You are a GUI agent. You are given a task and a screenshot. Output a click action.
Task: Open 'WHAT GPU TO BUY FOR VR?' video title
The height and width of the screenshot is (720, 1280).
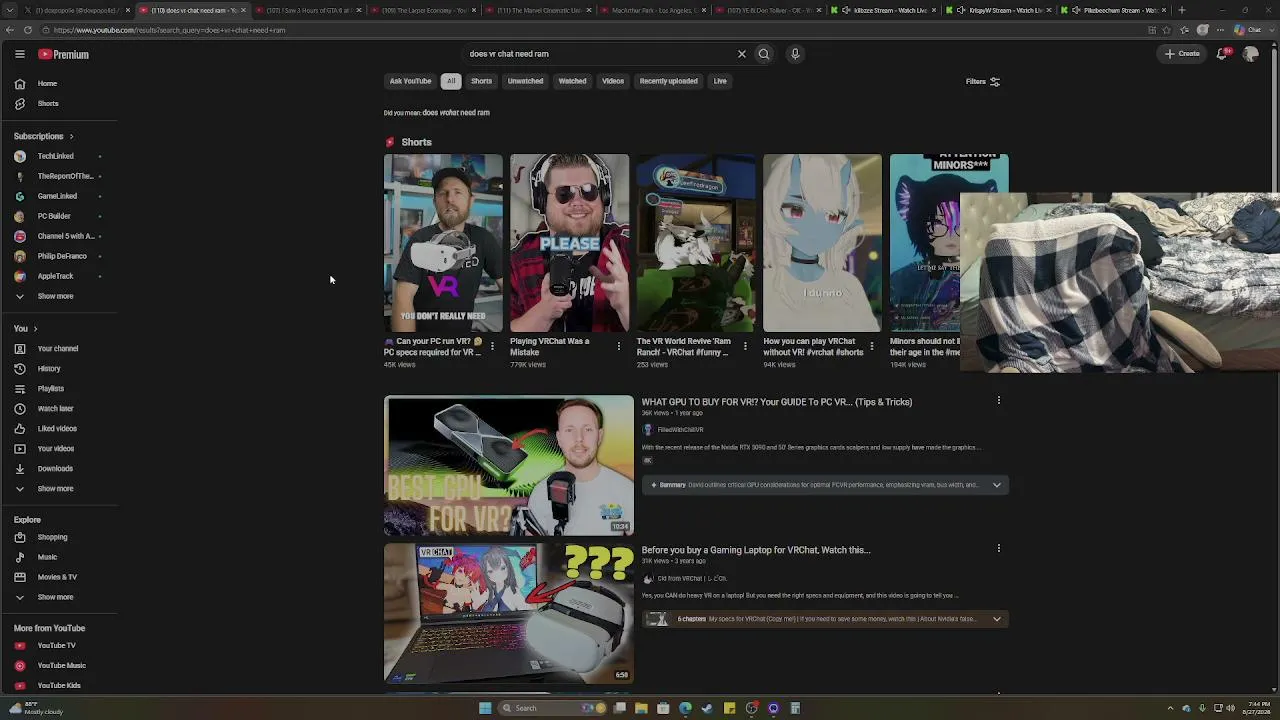pos(776,402)
